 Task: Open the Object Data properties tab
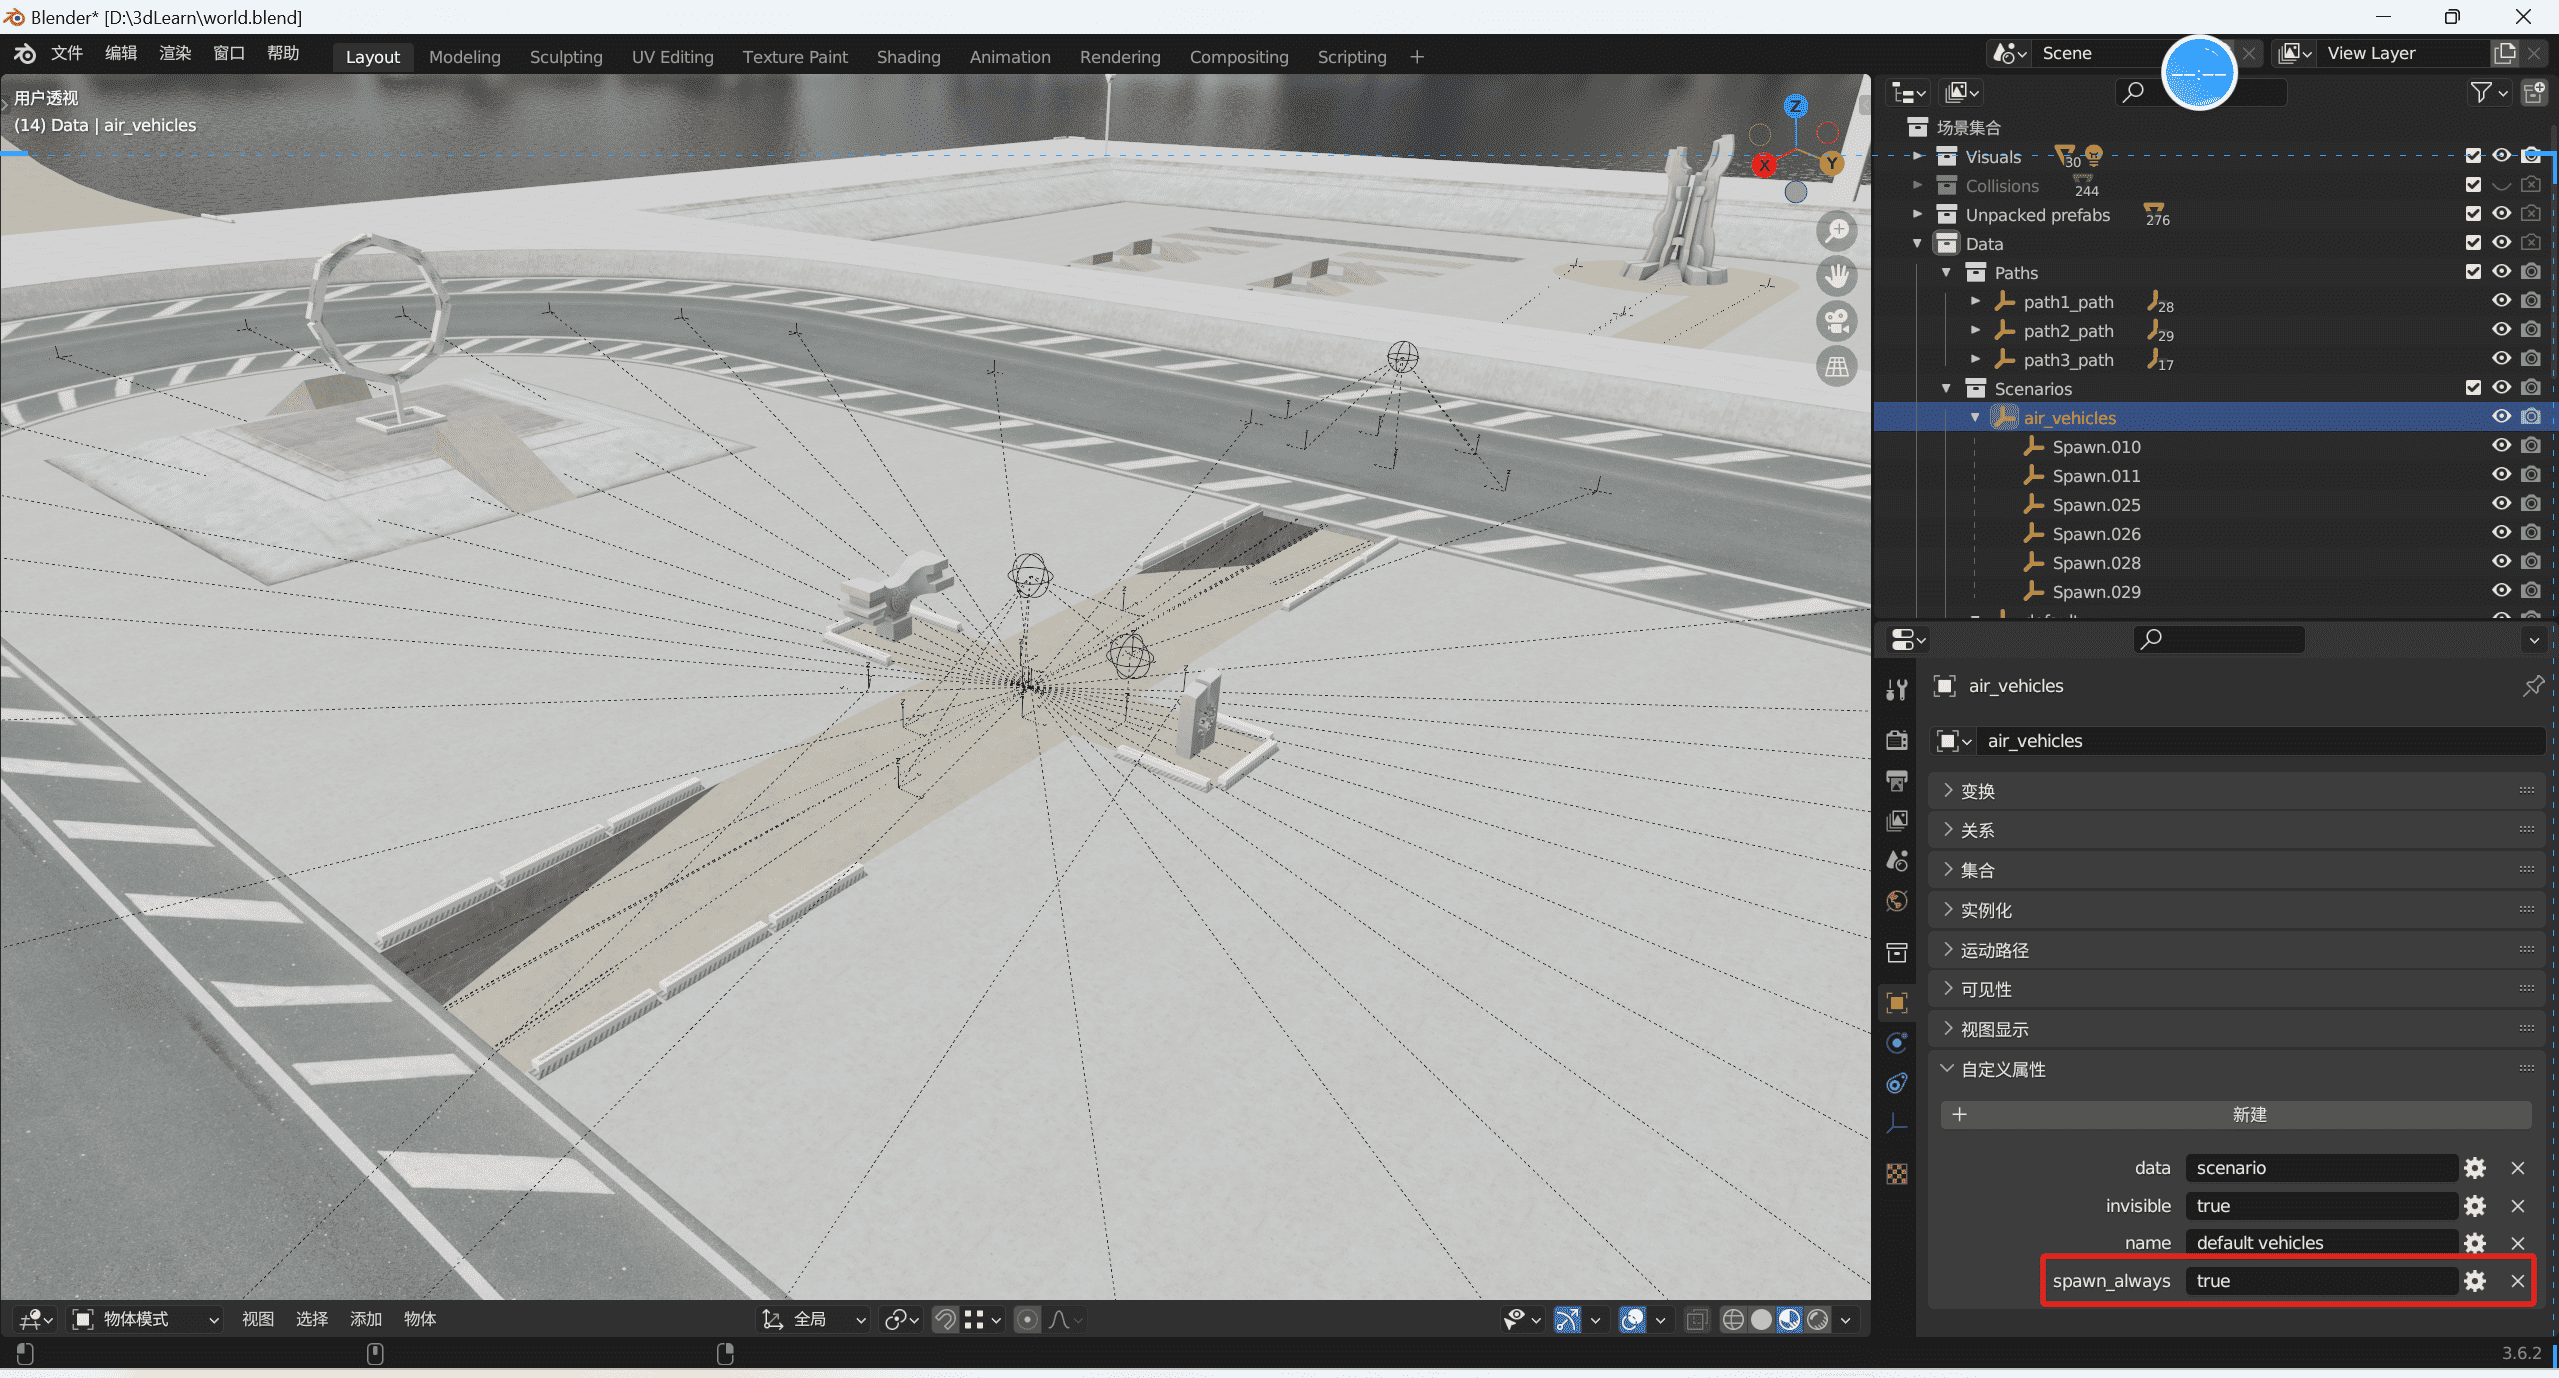click(1896, 1124)
